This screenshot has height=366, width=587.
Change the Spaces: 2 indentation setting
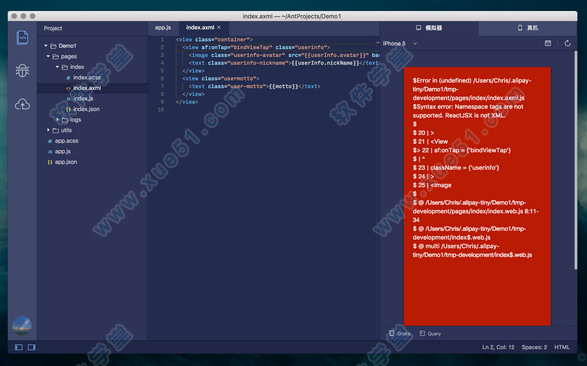pos(534,347)
